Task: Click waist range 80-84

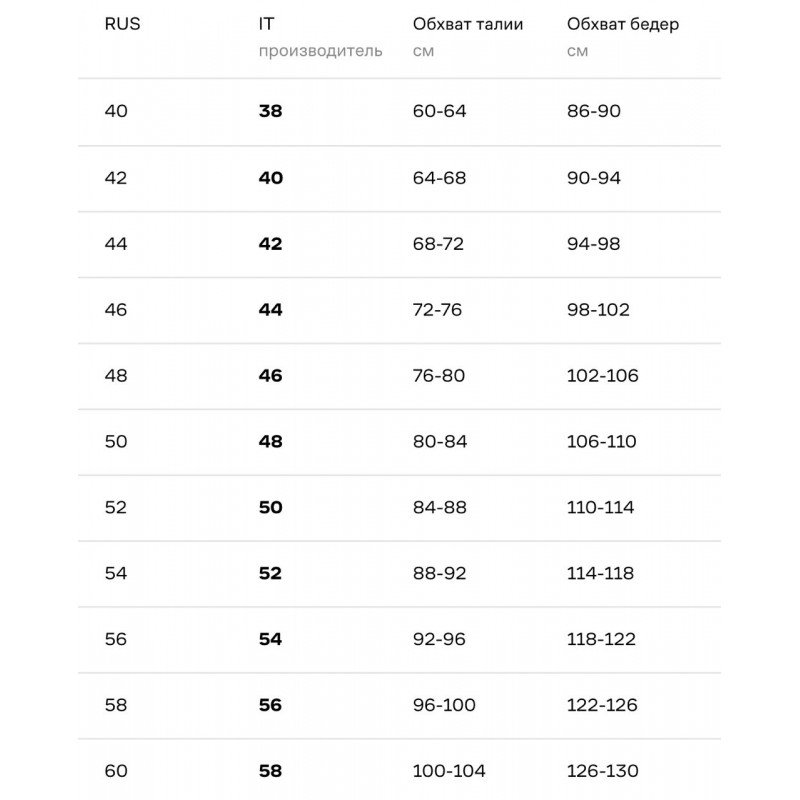Action: (439, 441)
